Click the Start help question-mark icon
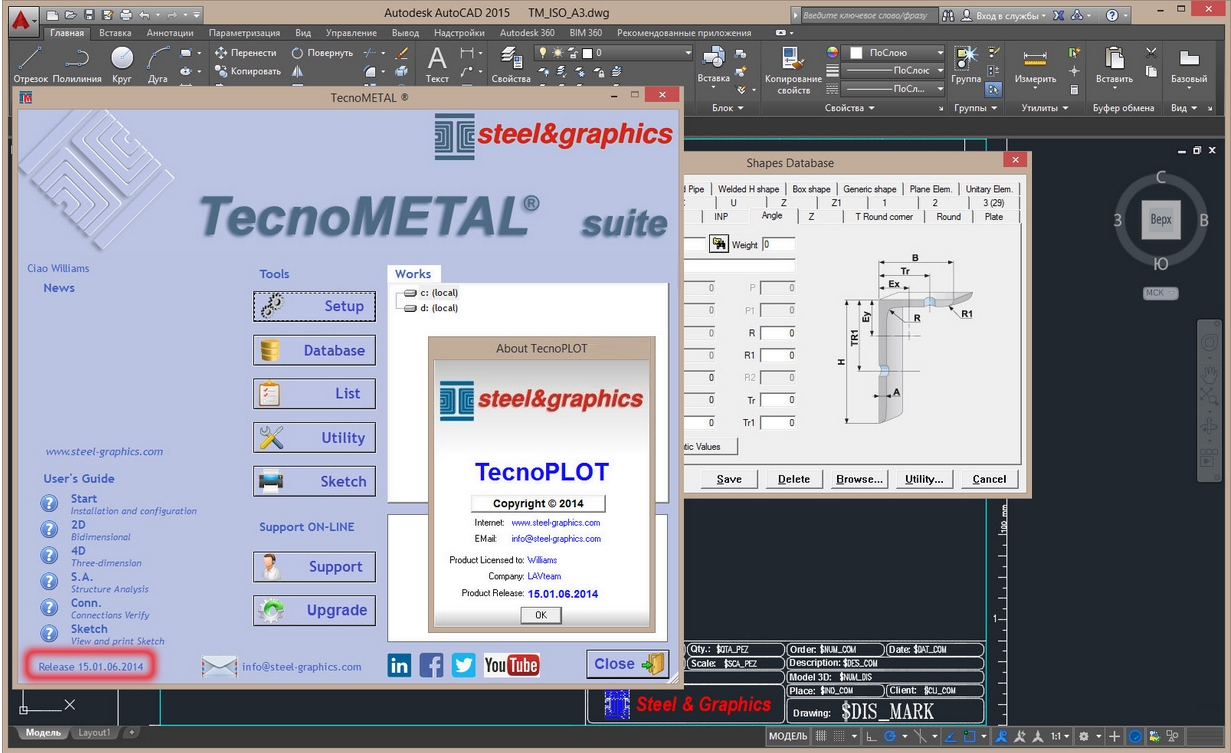Screen dimensions: 1231x753 (x=49, y=503)
